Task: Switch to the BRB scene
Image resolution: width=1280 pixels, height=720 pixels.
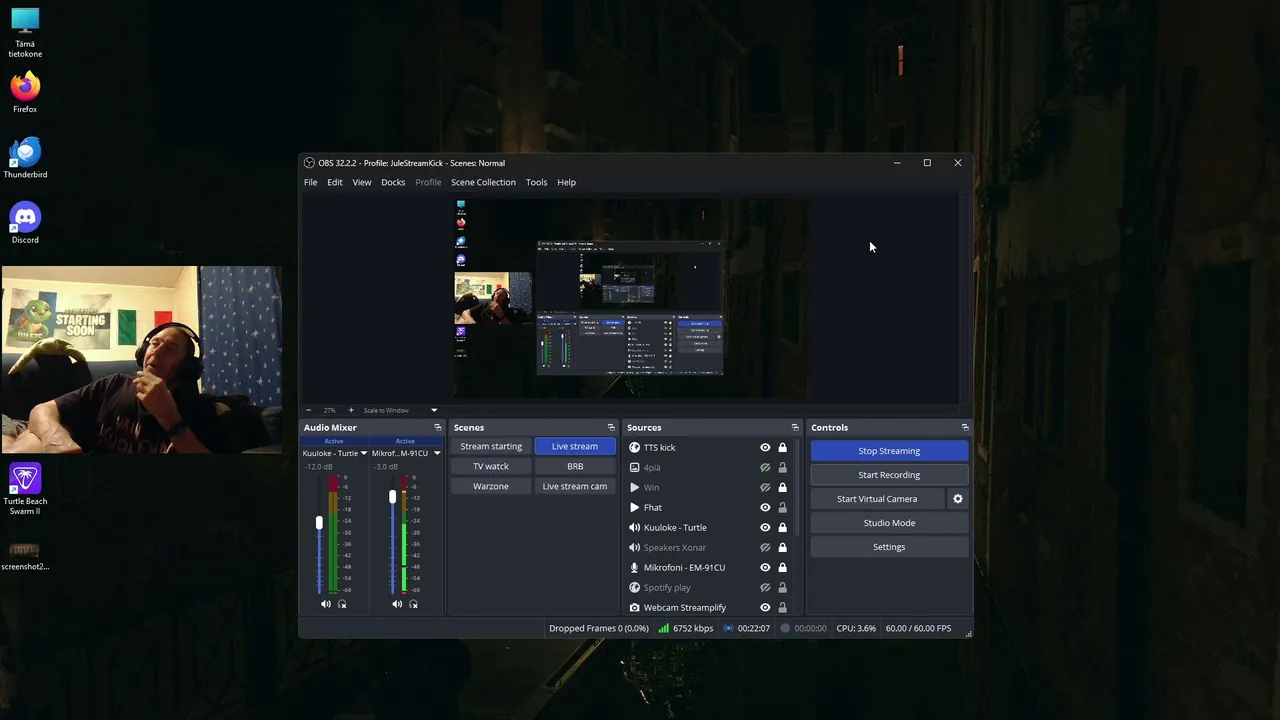Action: tap(575, 466)
